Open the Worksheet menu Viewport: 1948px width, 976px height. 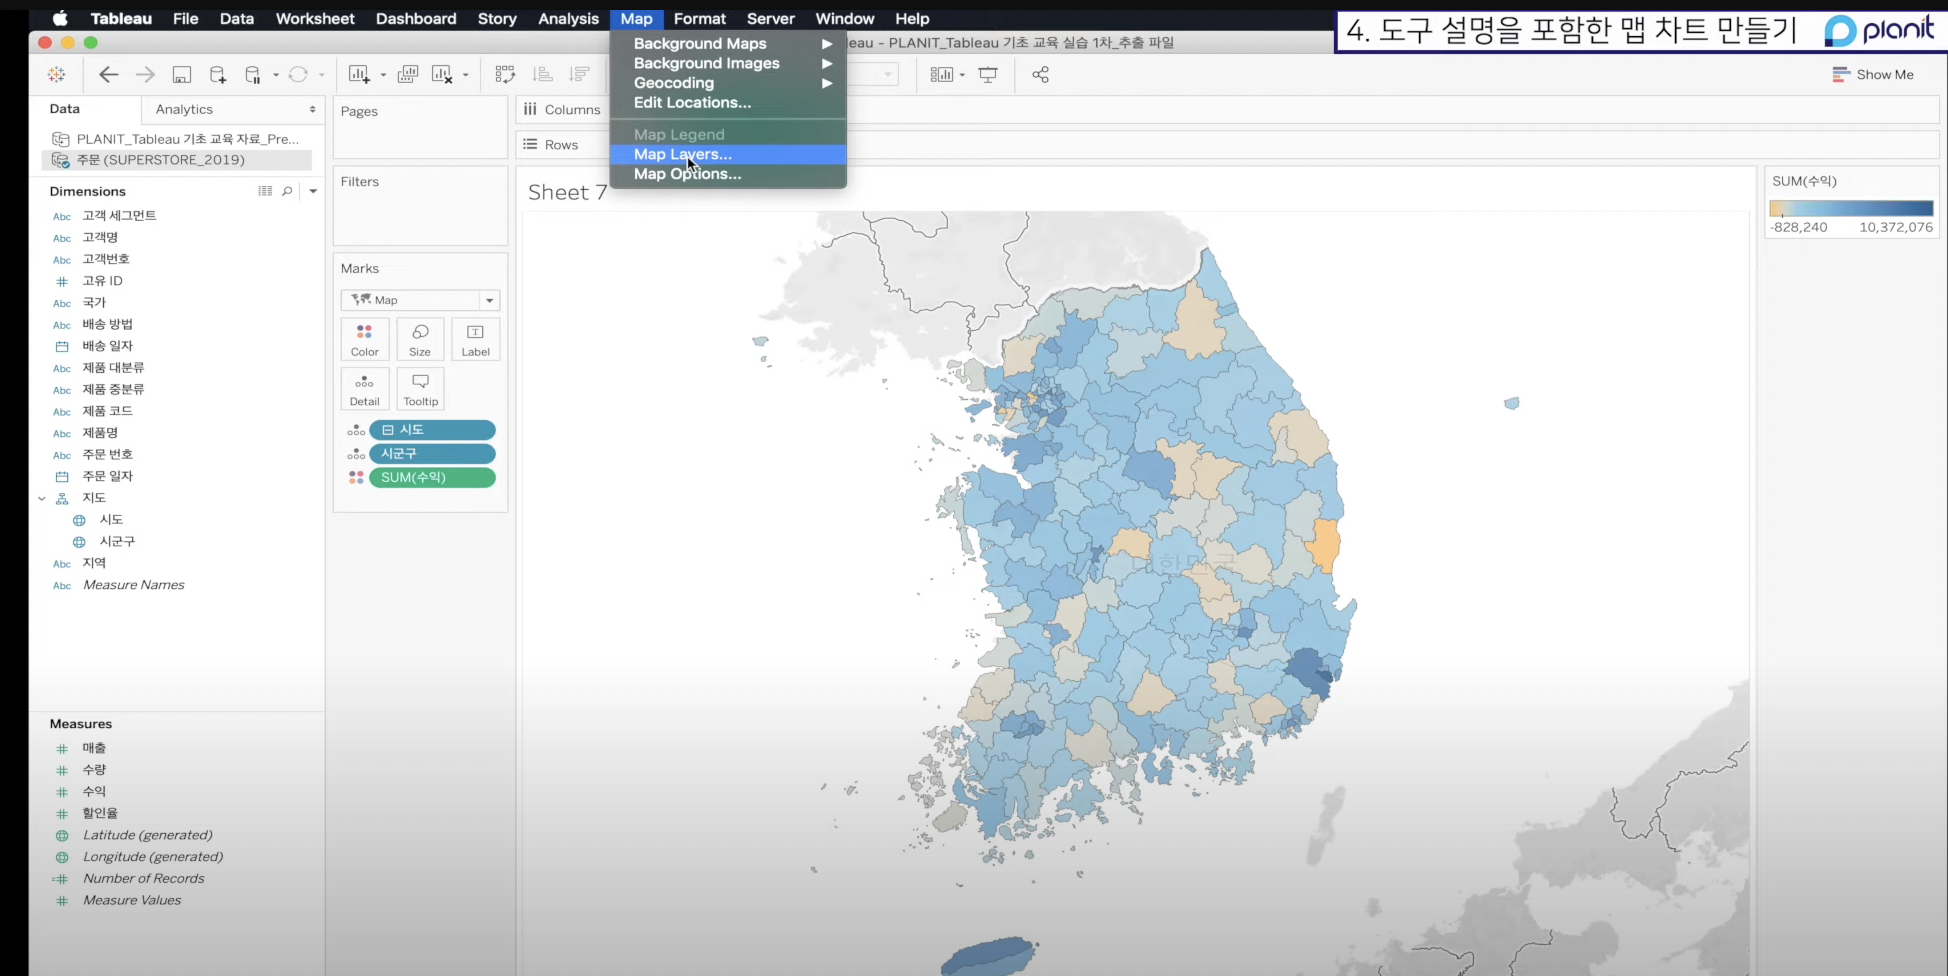coord(315,18)
